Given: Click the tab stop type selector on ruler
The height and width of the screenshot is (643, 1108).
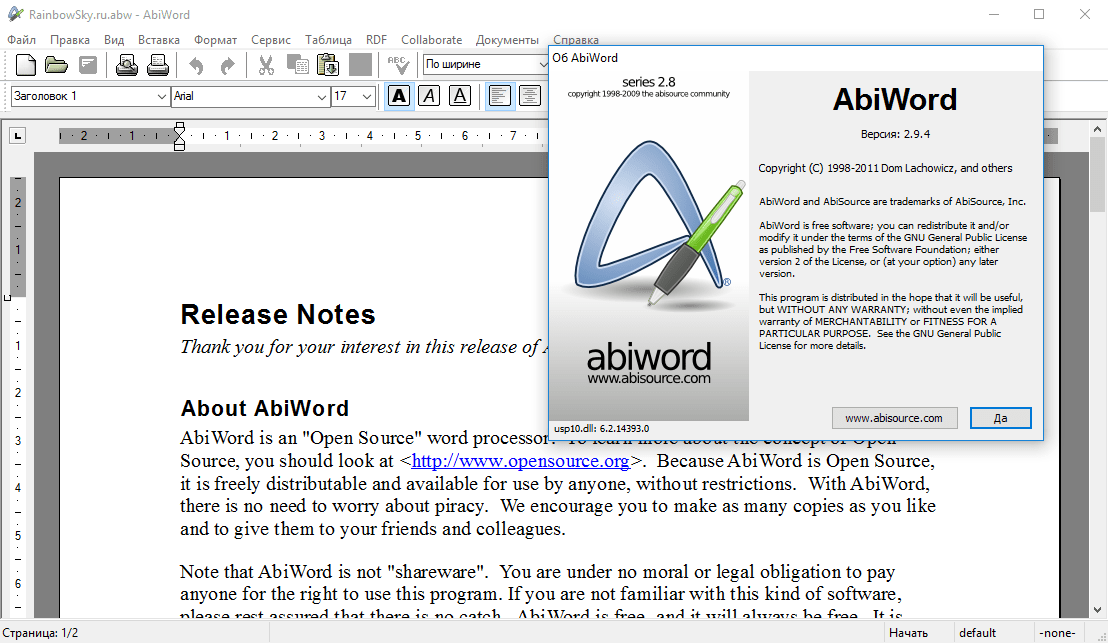Looking at the screenshot, I should tap(18, 135).
